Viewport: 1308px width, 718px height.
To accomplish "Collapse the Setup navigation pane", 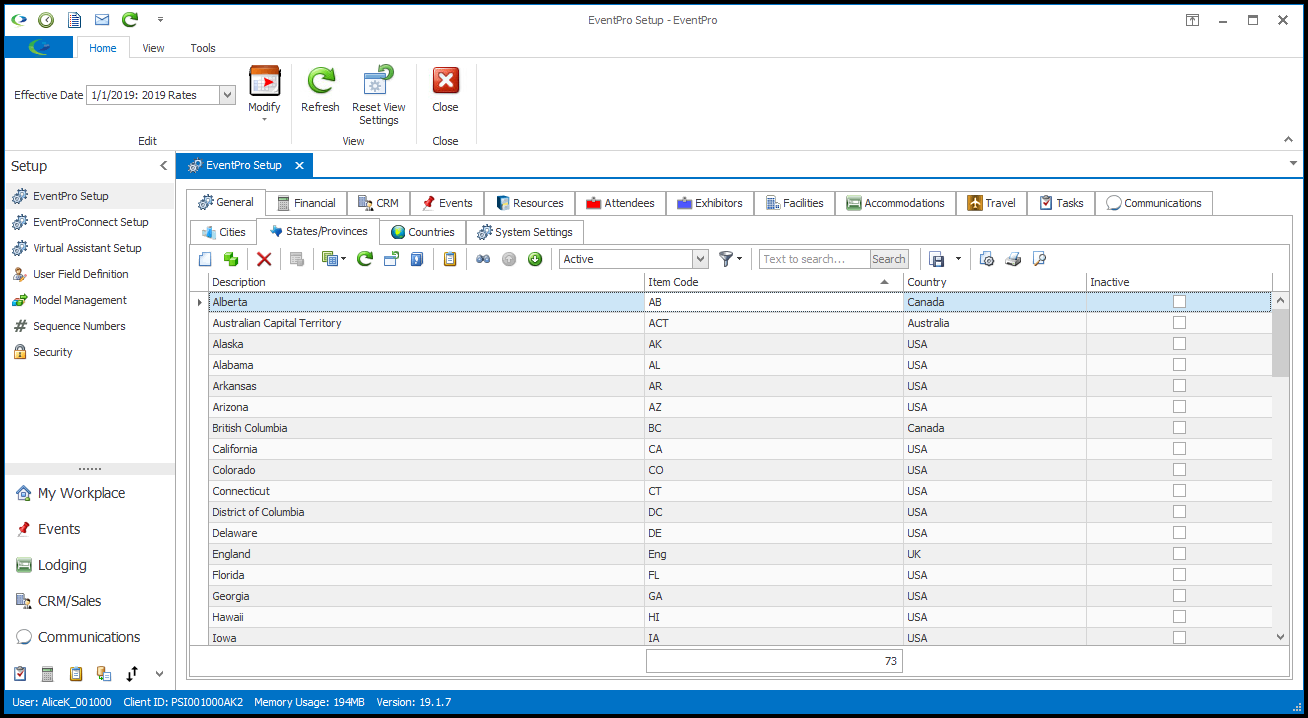I will coord(164,166).
